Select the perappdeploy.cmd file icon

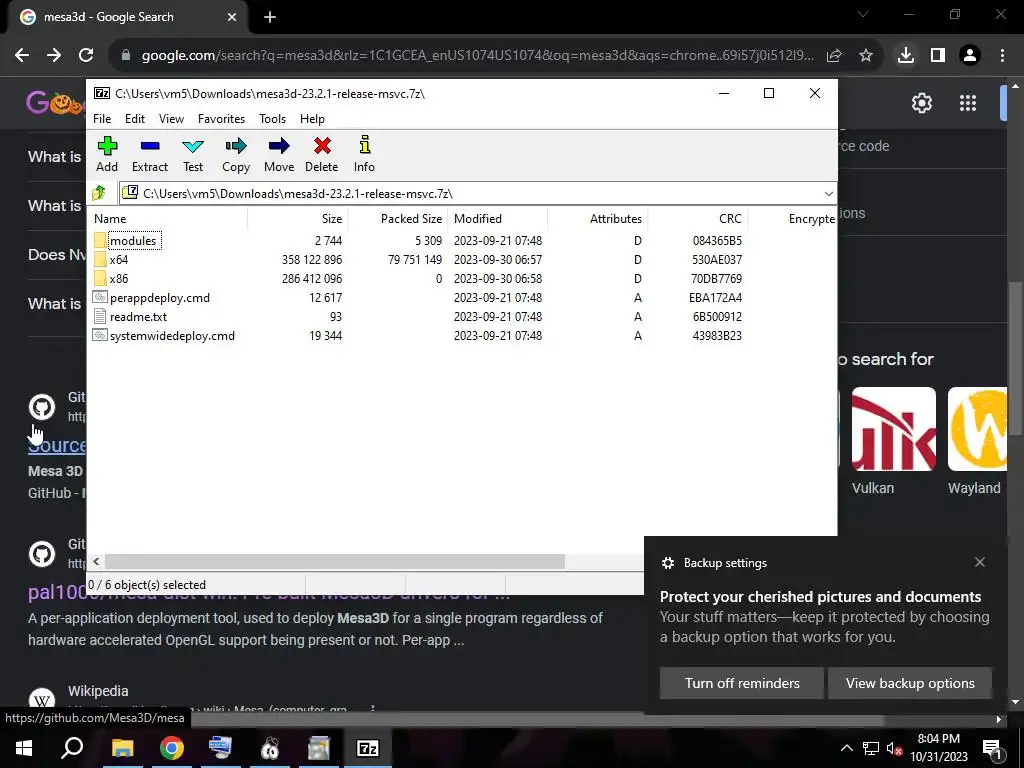(x=100, y=297)
